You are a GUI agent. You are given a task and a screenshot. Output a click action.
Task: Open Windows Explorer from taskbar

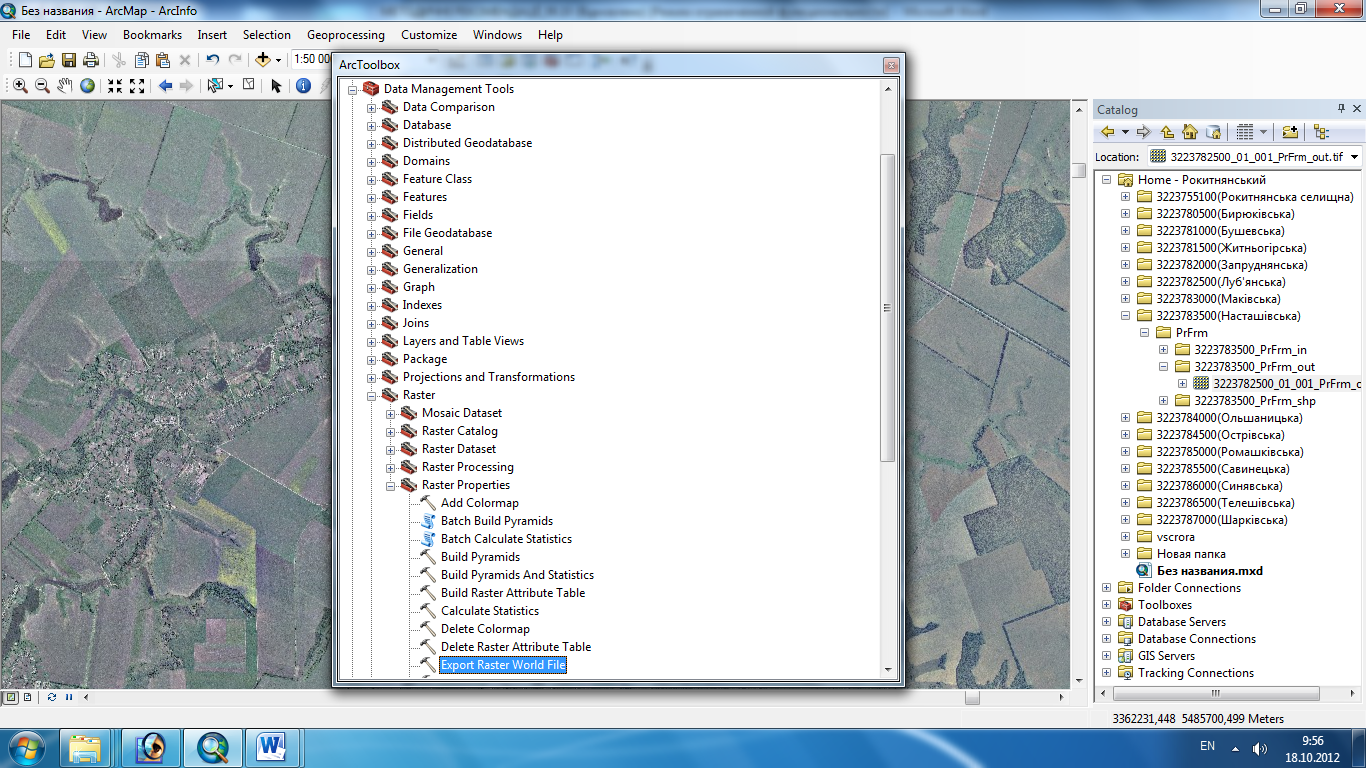point(86,747)
